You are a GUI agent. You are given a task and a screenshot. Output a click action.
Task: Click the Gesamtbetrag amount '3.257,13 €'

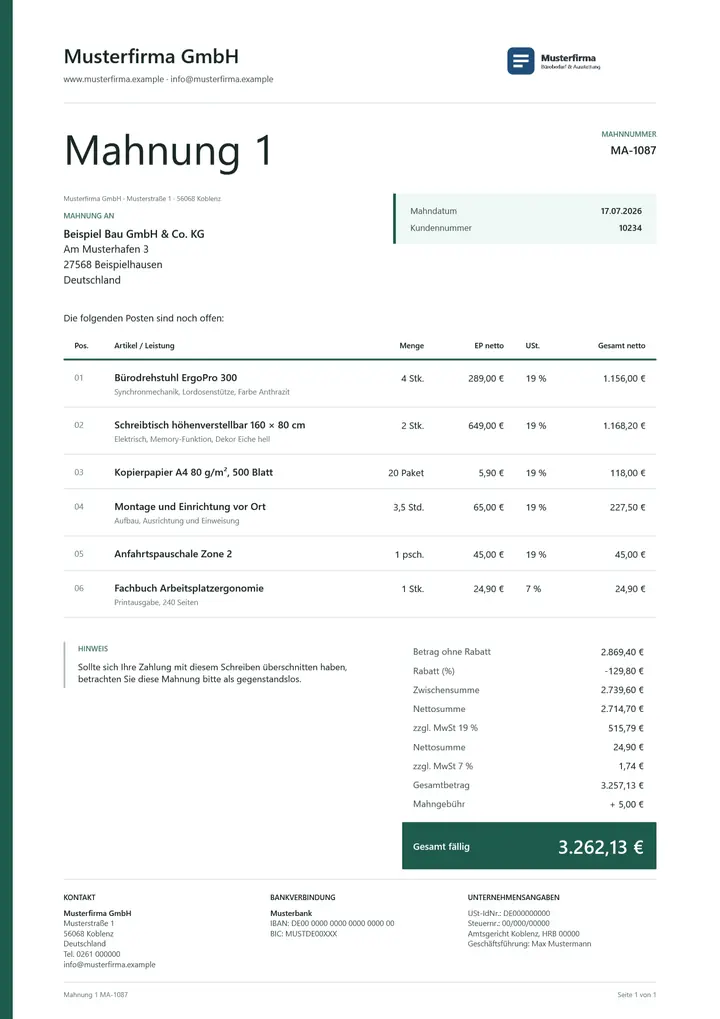622,786
